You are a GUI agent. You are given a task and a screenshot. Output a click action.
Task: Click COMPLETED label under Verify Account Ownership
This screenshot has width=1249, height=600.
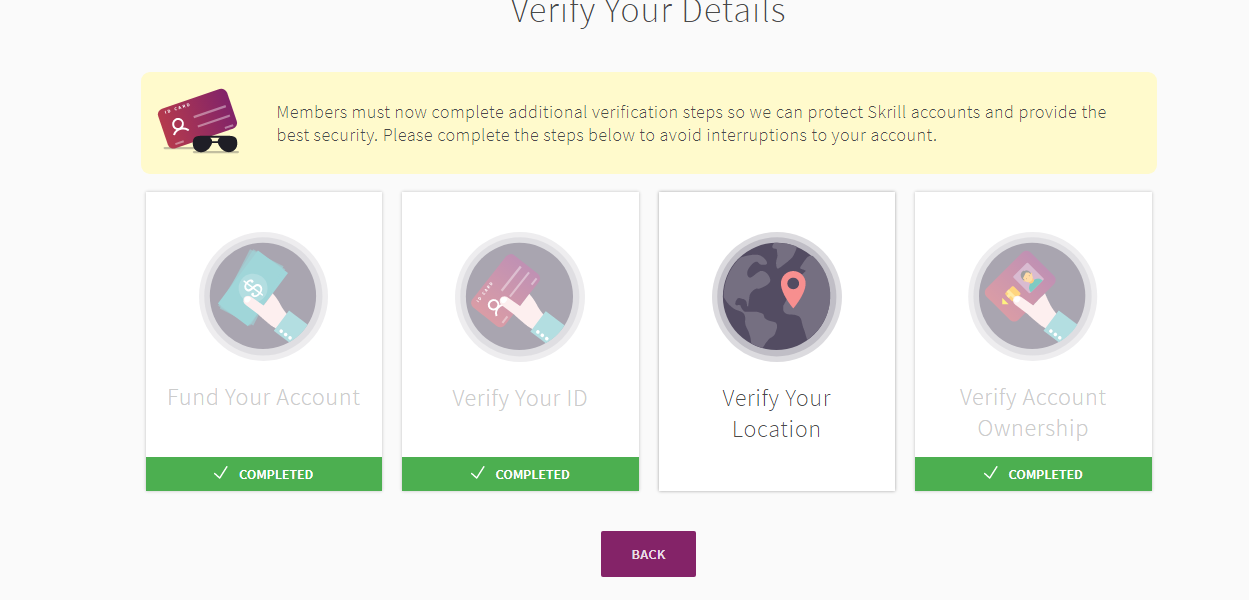(1045, 475)
